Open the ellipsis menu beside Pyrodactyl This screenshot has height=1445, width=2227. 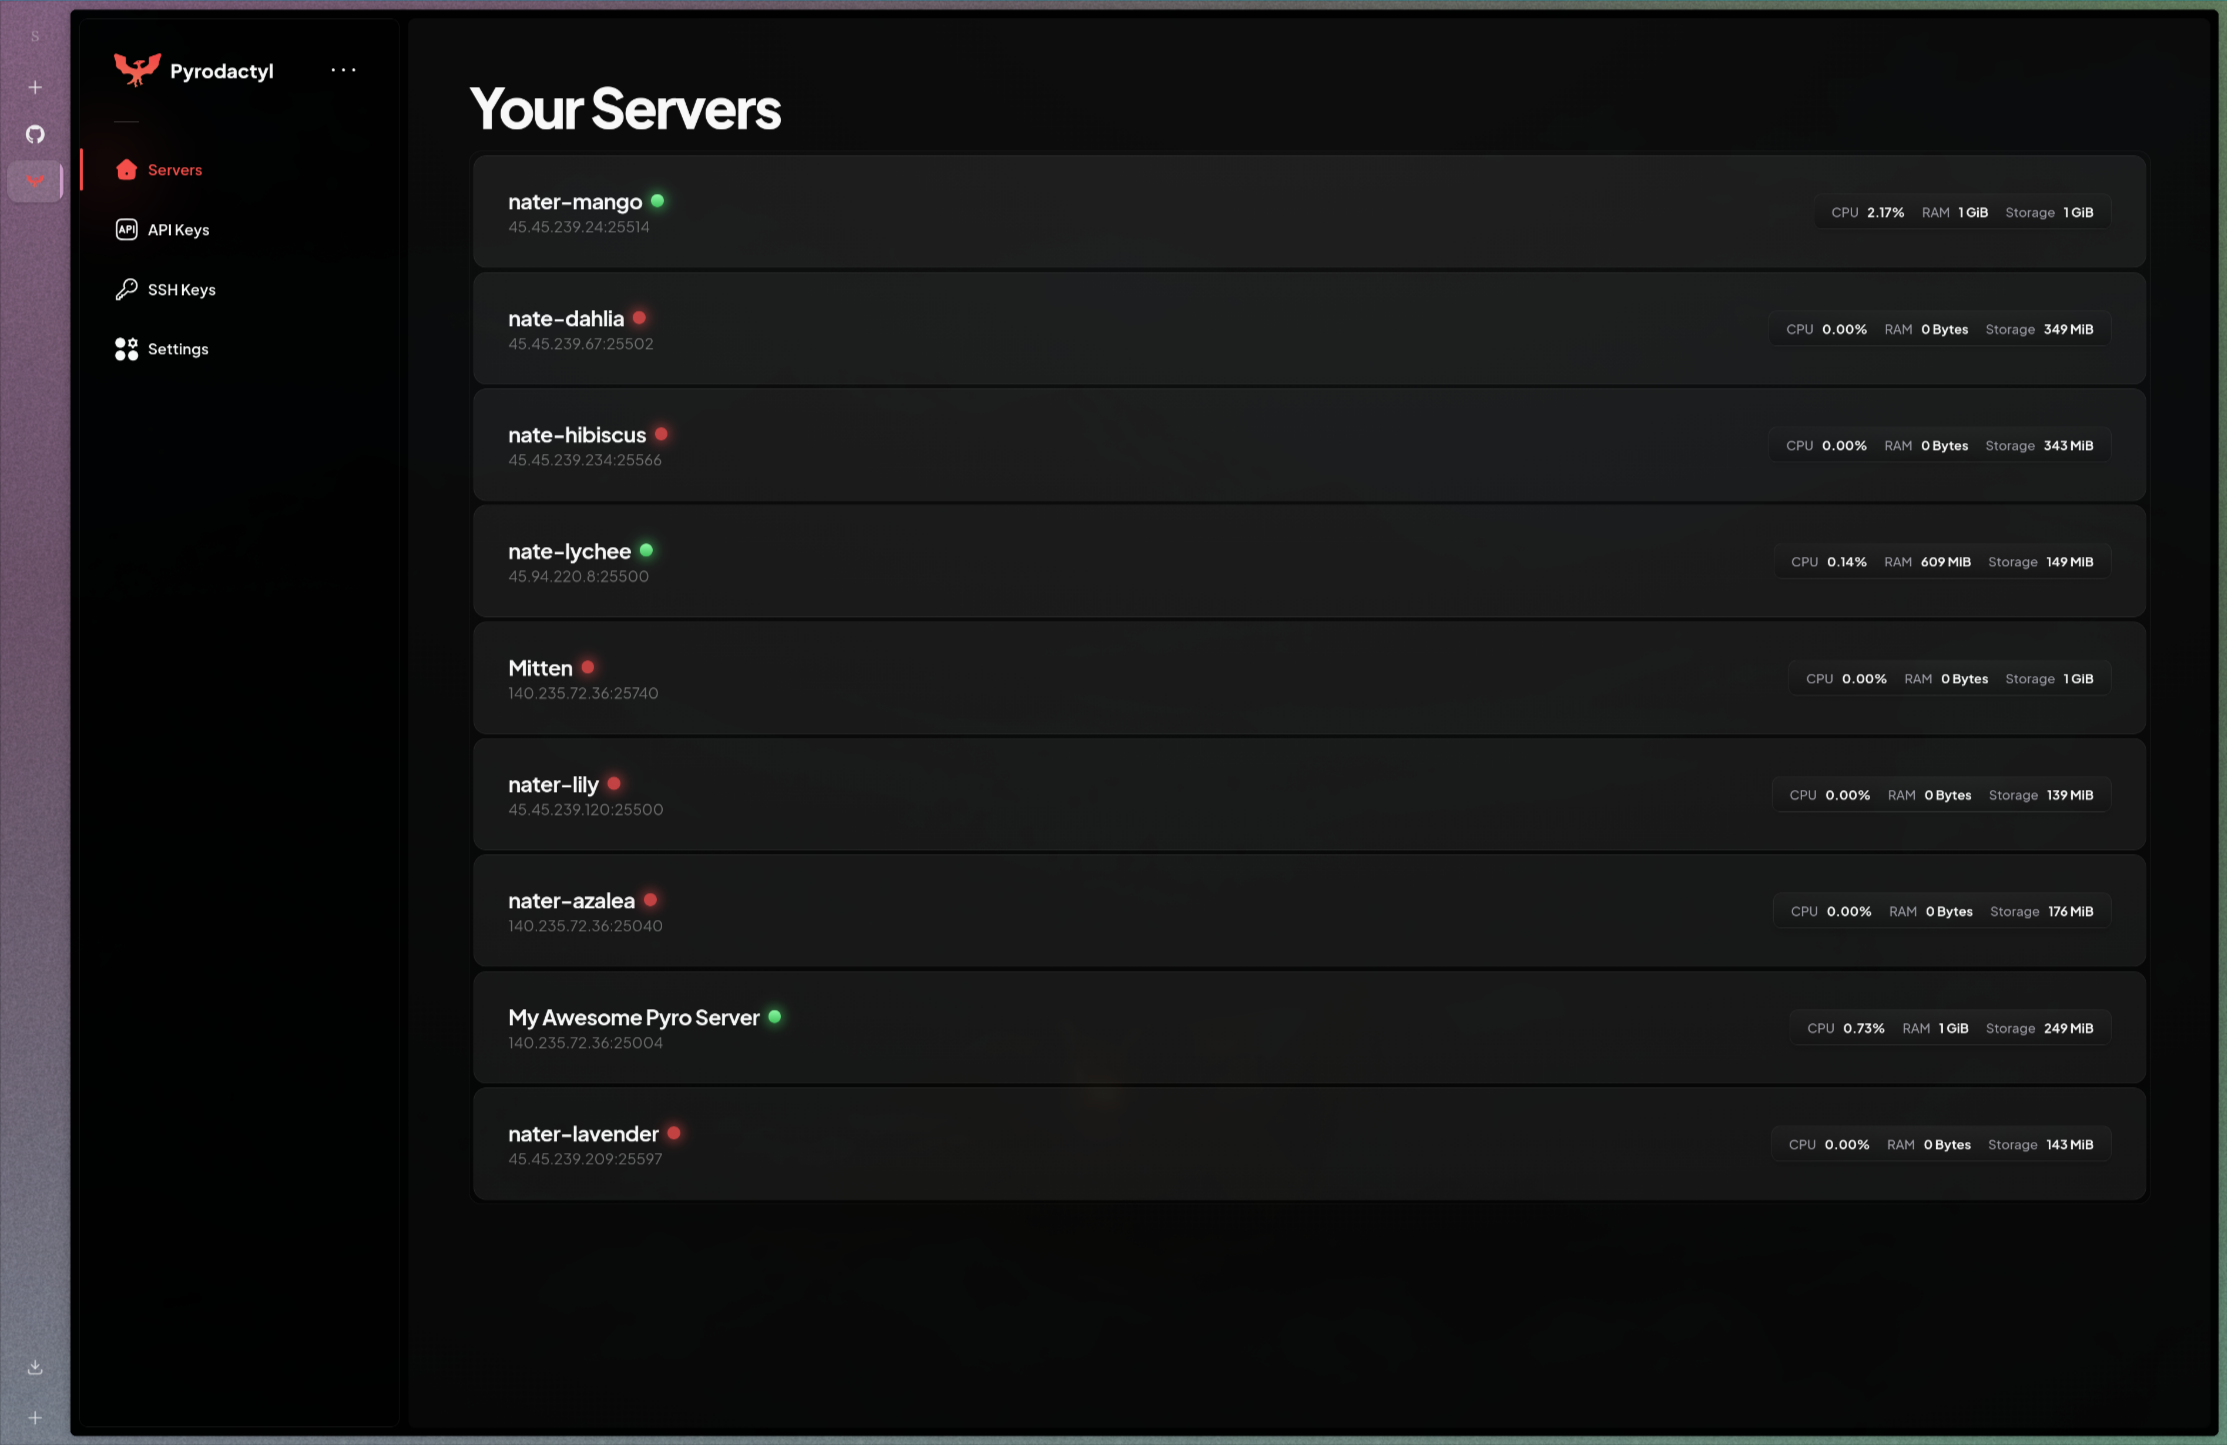click(x=344, y=69)
